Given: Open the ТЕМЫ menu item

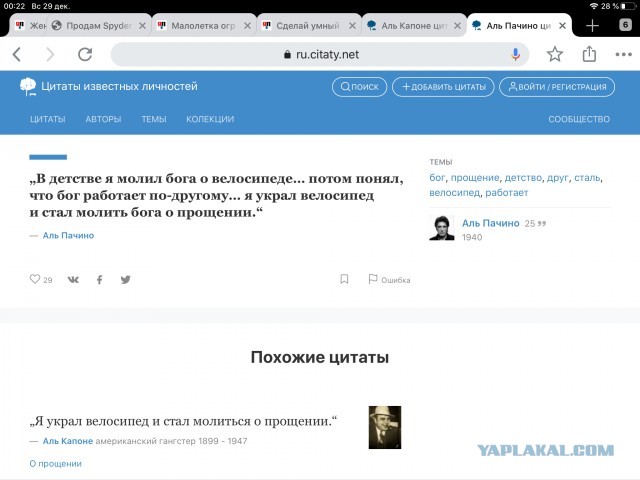Looking at the screenshot, I should tap(154, 119).
